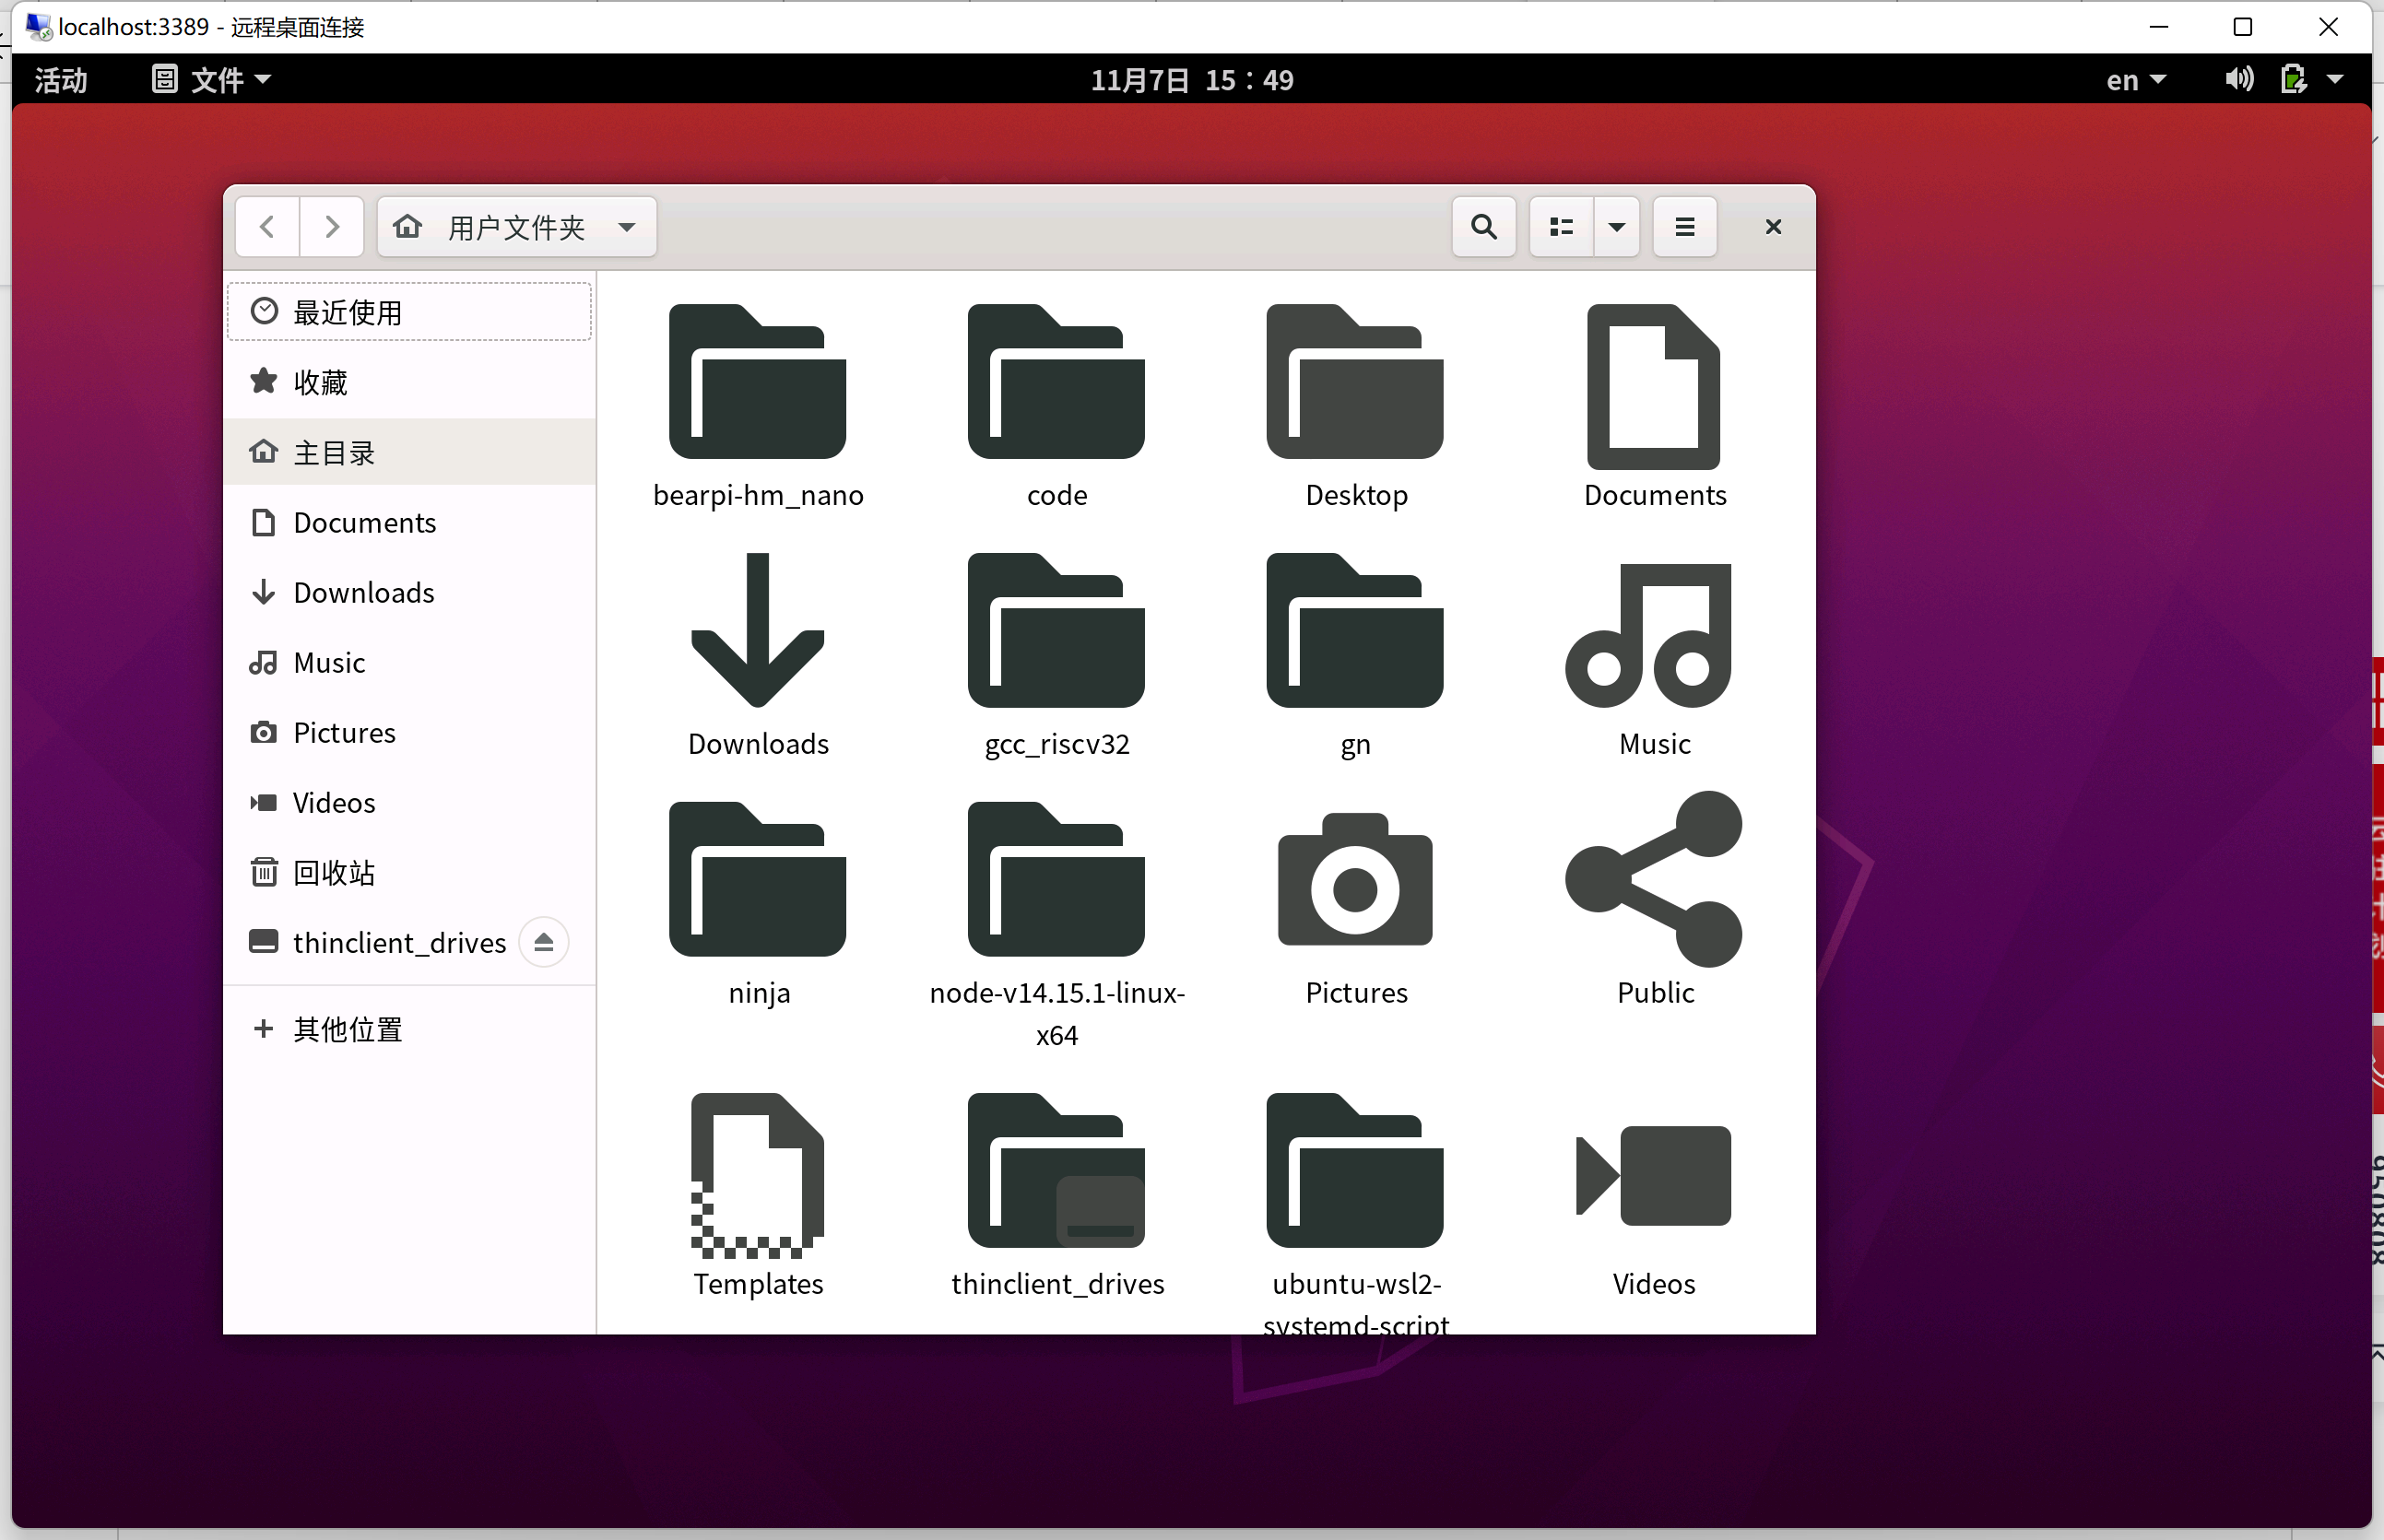Expand the 用户文件夹 path dropdown
2384x1540 pixels.
click(626, 228)
